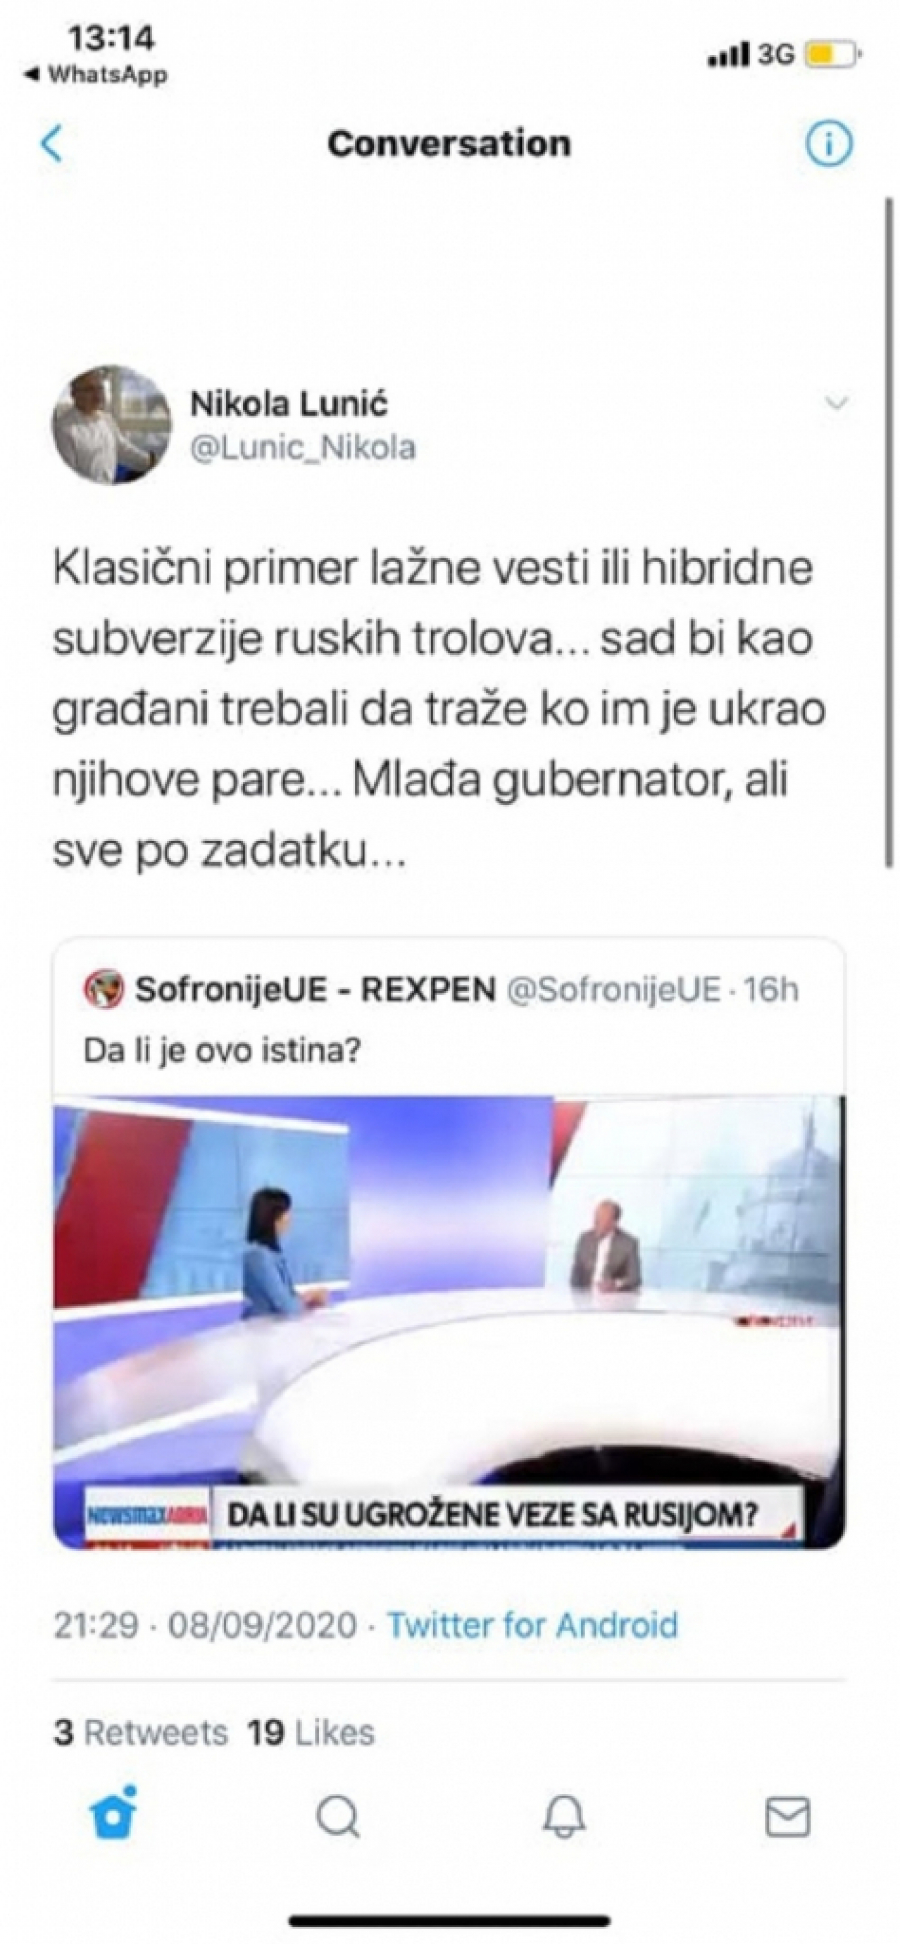Viewport: 900px width, 1944px height.
Task: Expand the tweet options chevron
Action: pyautogui.click(x=836, y=403)
